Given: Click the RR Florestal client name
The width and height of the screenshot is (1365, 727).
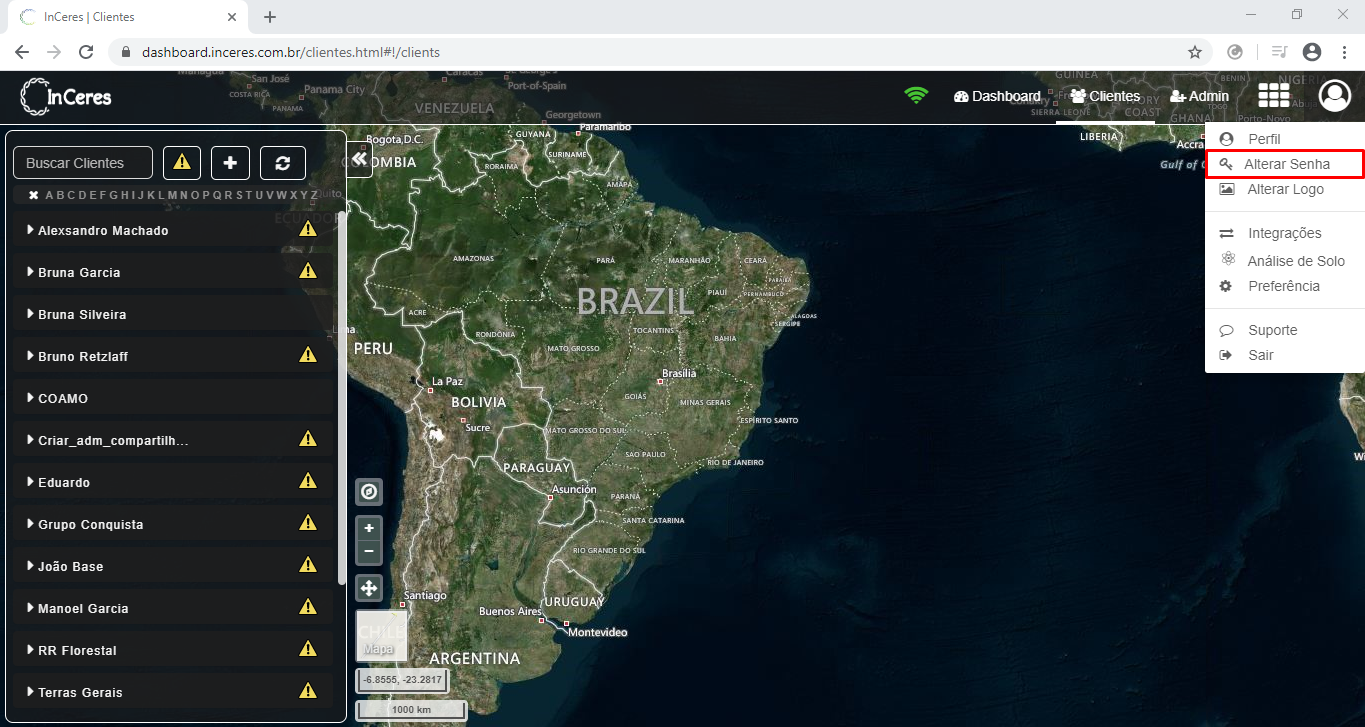Looking at the screenshot, I should (x=77, y=650).
